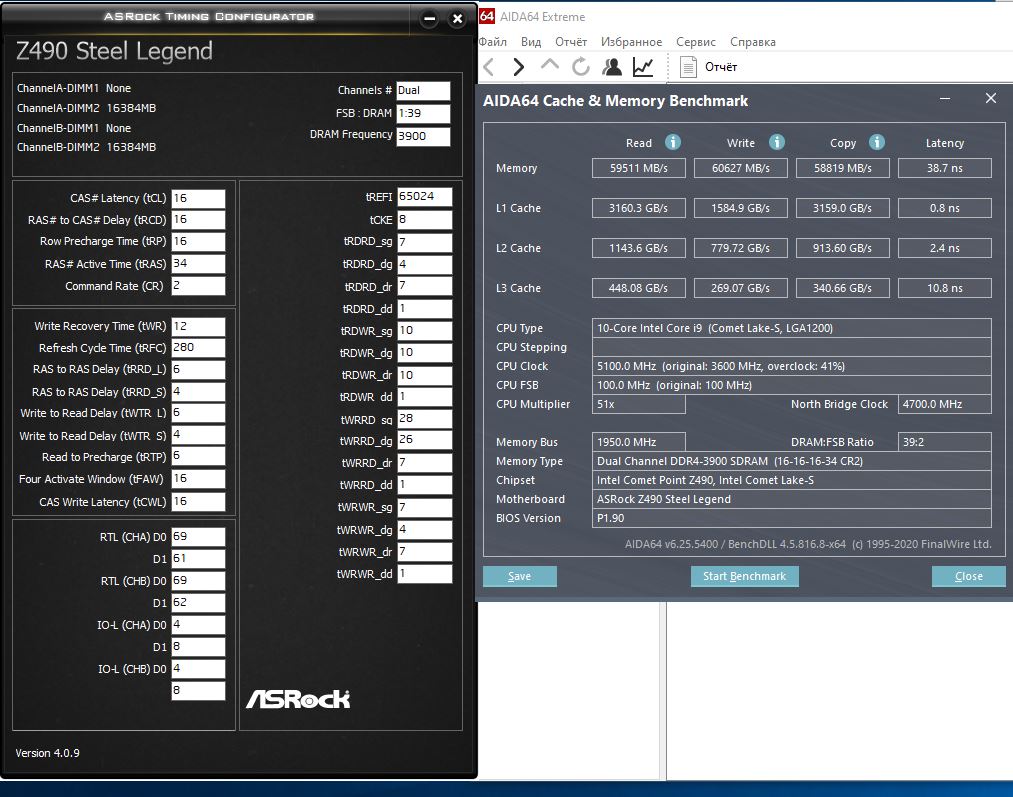1013x797 pixels.
Task: Minimize the ASRock Timing Configurator window
Action: click(x=429, y=19)
